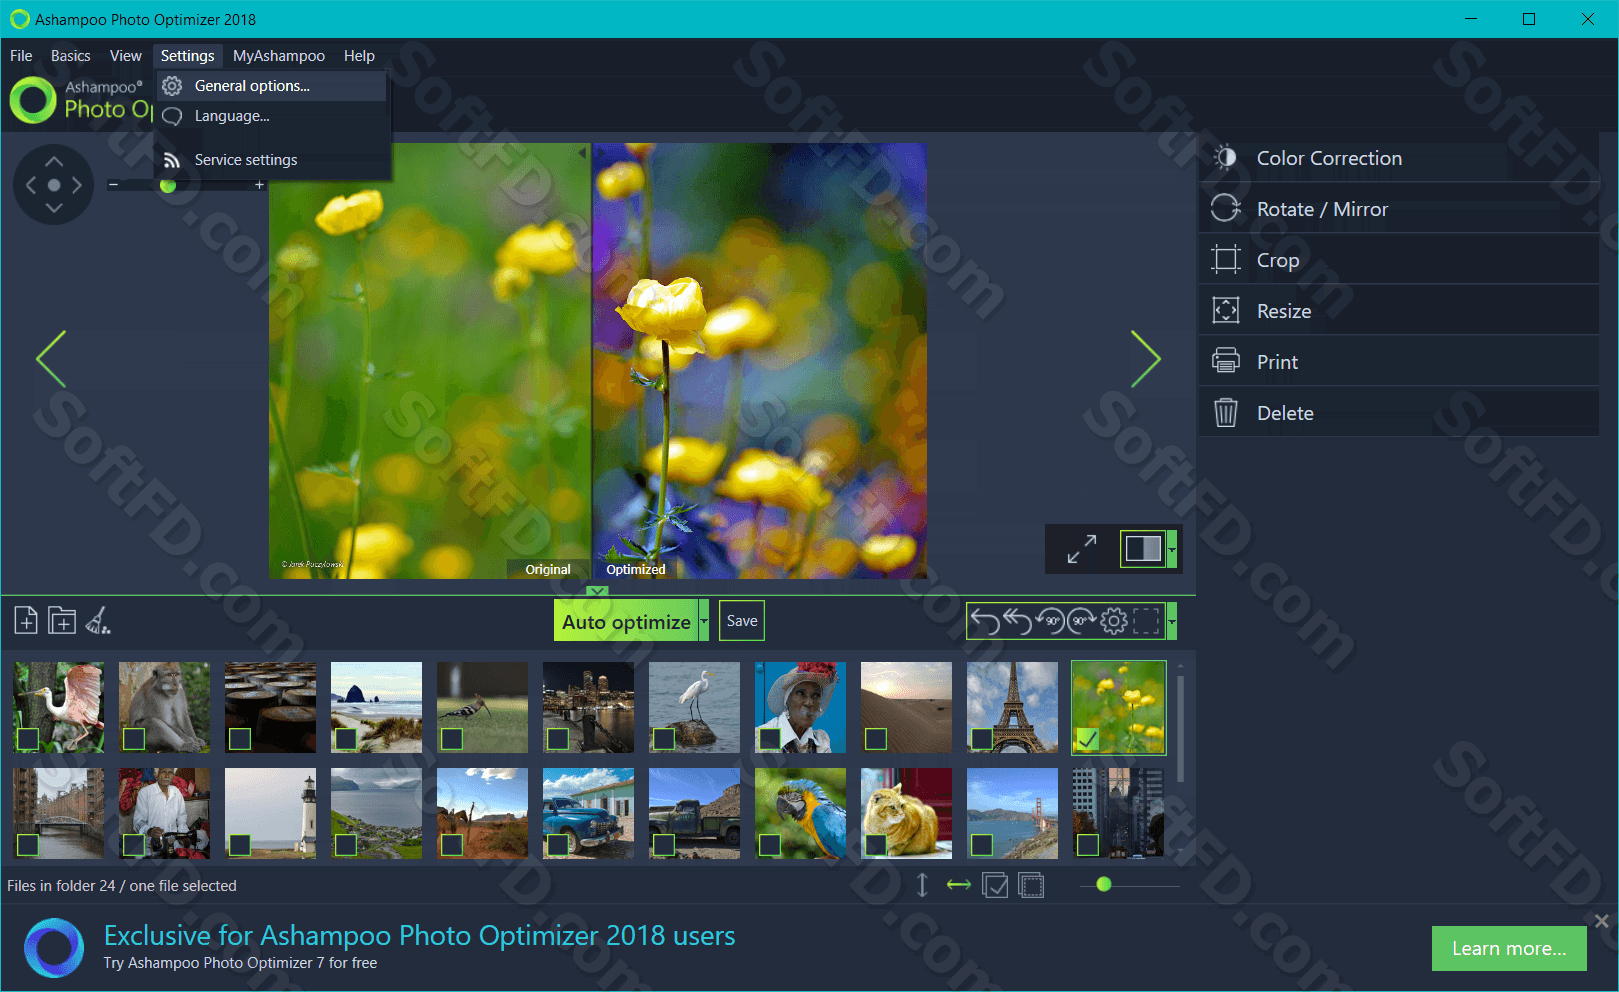Click the zoom in plus icon

click(x=259, y=185)
